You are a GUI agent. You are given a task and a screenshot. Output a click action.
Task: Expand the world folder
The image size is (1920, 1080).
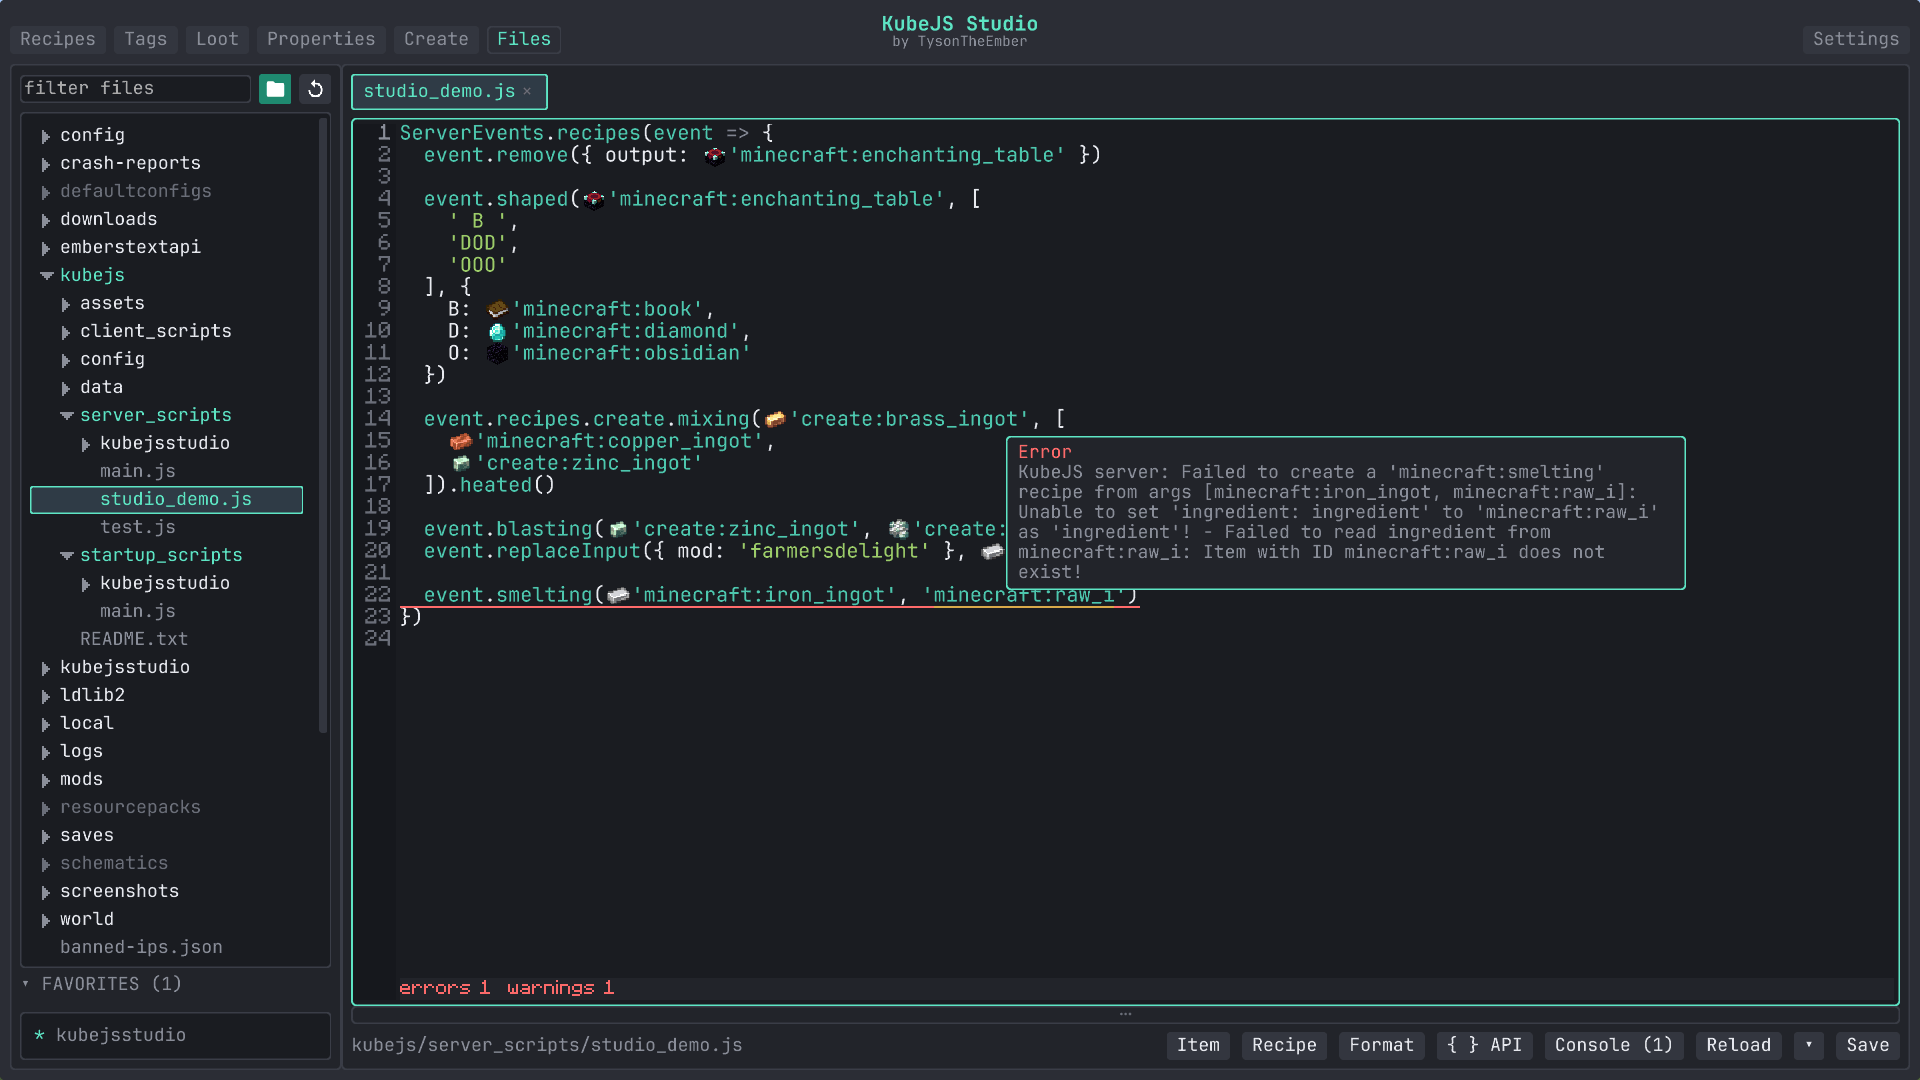[x=46, y=920]
